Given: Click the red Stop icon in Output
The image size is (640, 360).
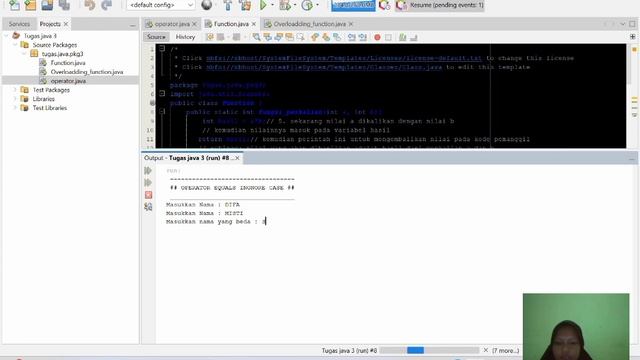Looking at the screenshot, I should (x=148, y=195).
